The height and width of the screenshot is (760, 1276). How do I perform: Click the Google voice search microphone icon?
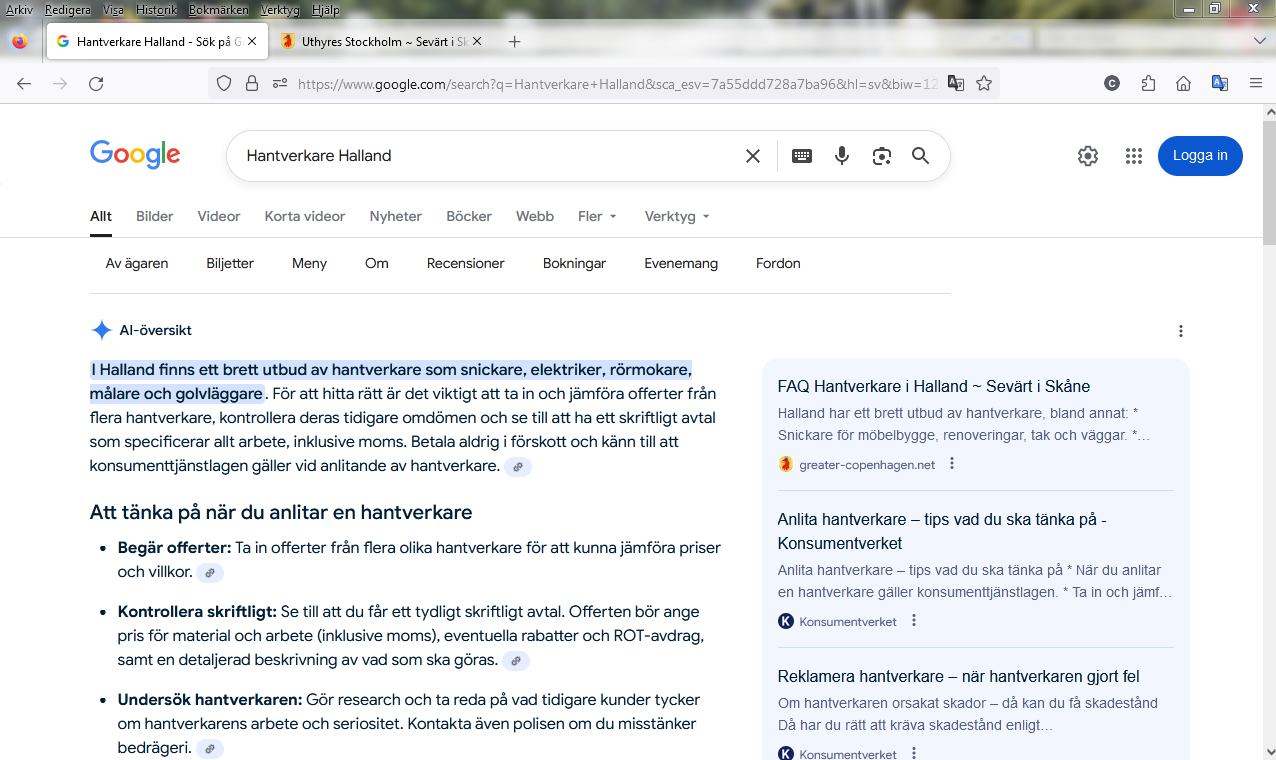coord(842,156)
